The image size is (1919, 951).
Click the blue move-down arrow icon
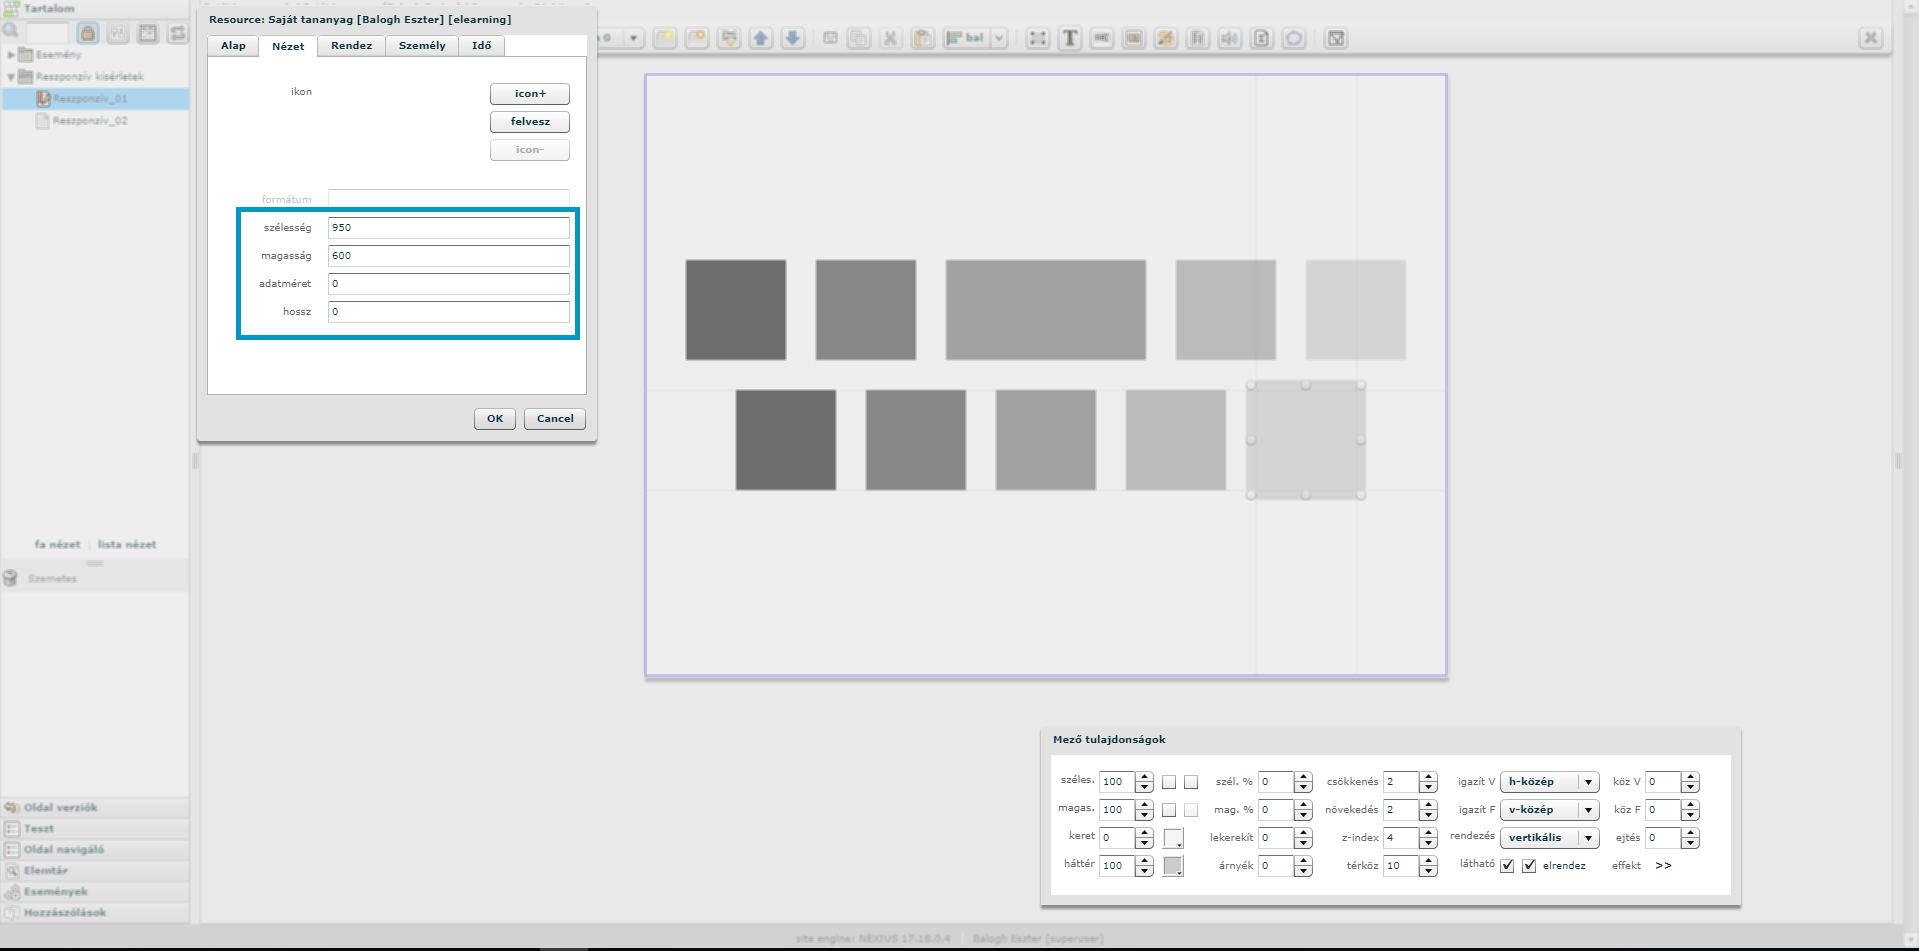click(x=793, y=38)
